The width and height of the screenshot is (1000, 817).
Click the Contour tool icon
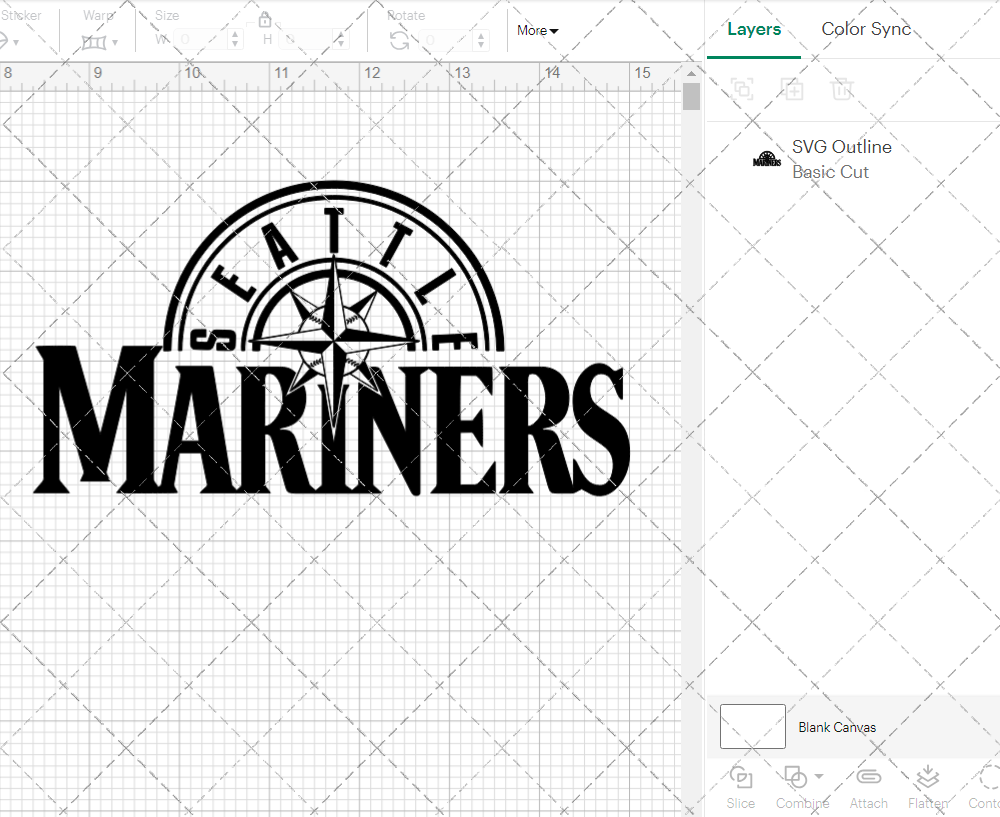click(x=988, y=778)
